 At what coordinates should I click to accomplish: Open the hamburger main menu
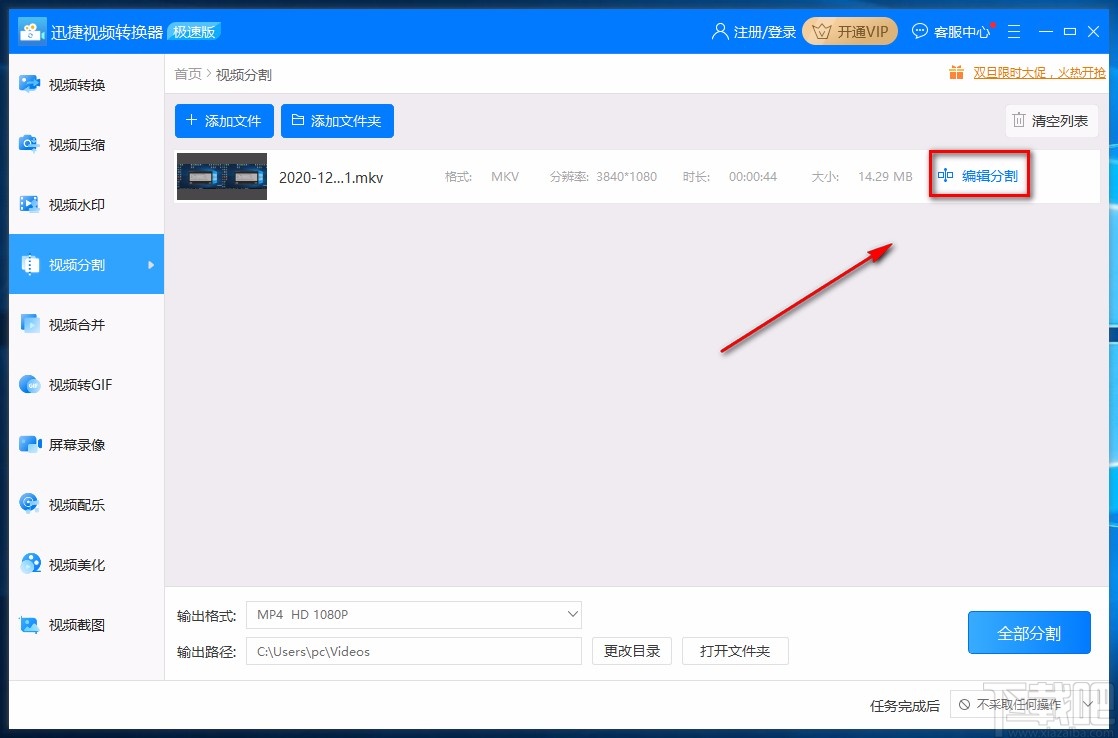point(1014,31)
